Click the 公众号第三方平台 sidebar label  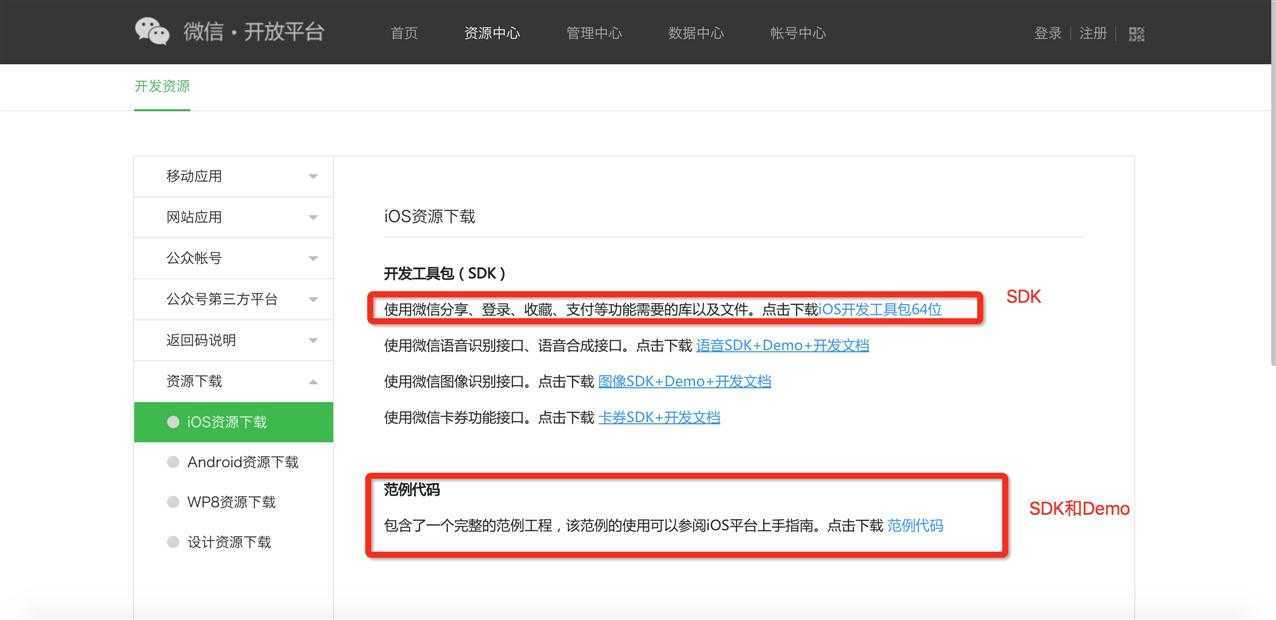coord(222,299)
